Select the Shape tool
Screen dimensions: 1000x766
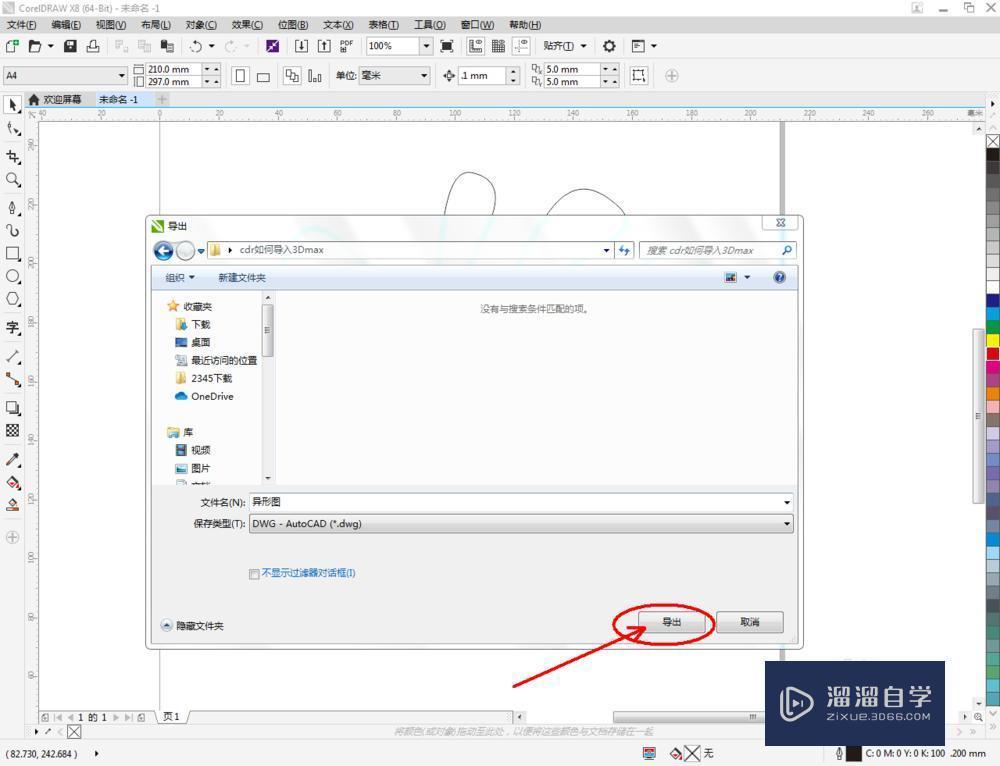coord(13,129)
